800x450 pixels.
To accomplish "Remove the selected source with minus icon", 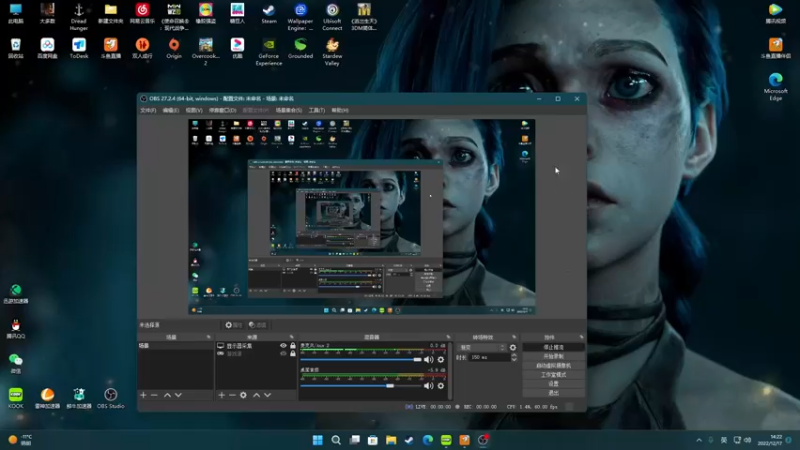I will point(232,395).
